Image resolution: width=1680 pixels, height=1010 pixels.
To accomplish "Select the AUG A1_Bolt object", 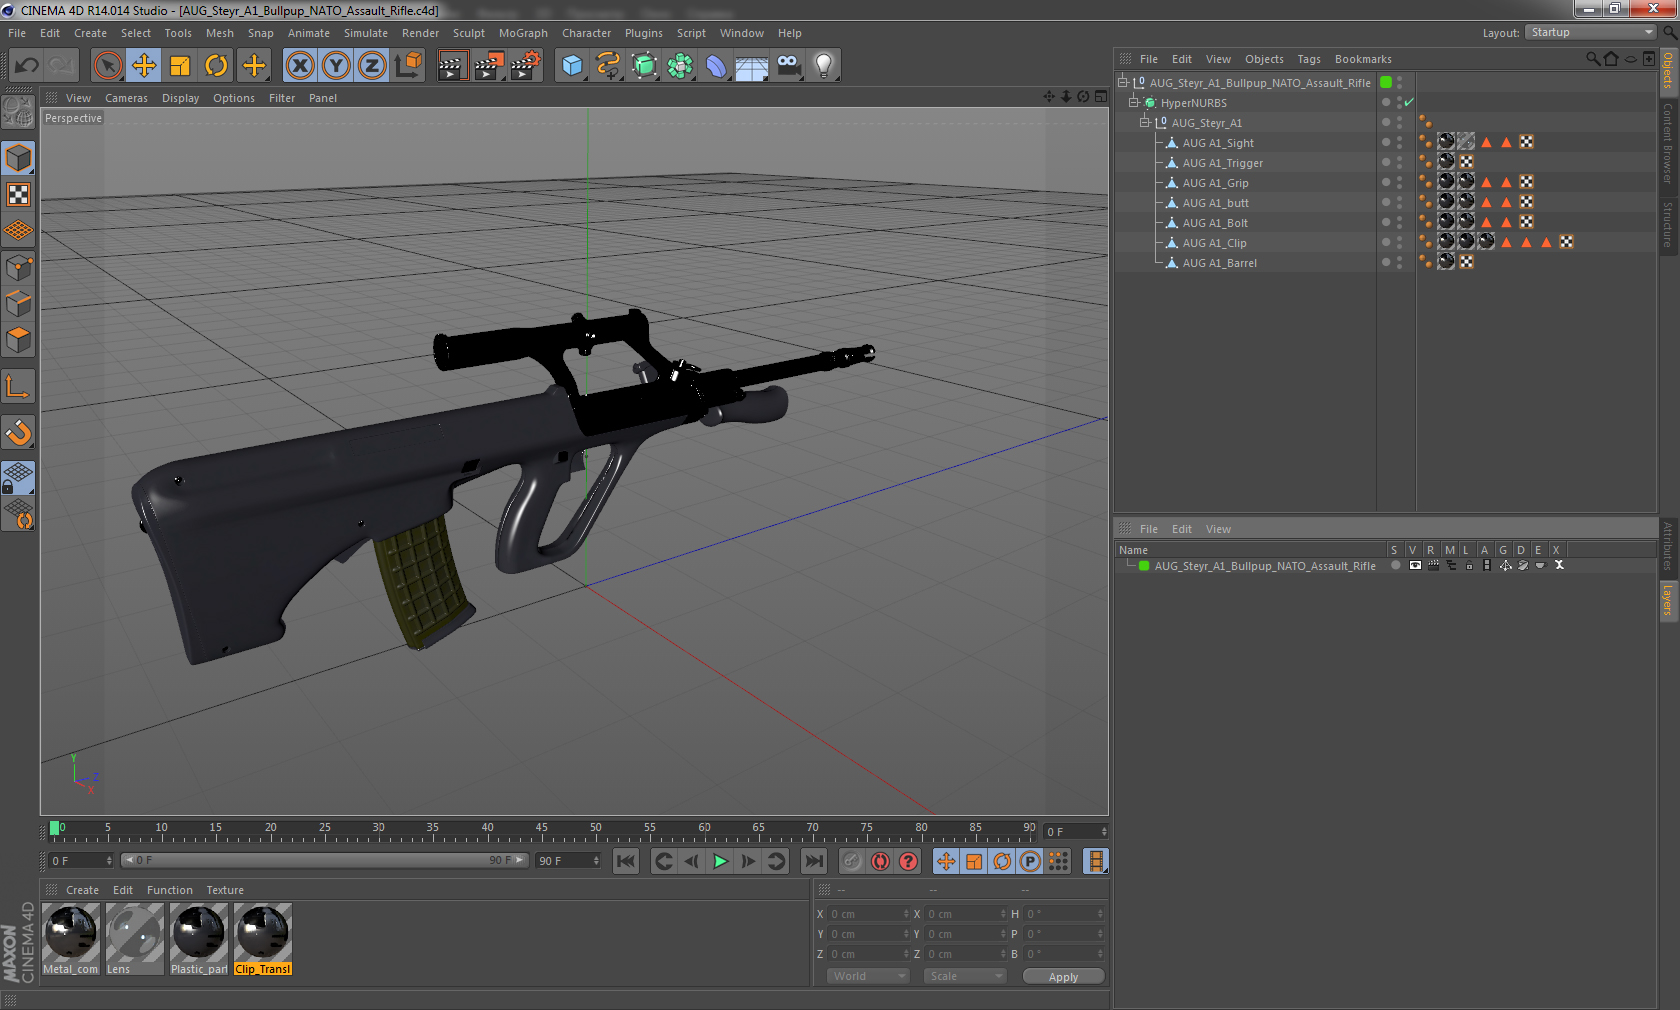I will point(1215,223).
